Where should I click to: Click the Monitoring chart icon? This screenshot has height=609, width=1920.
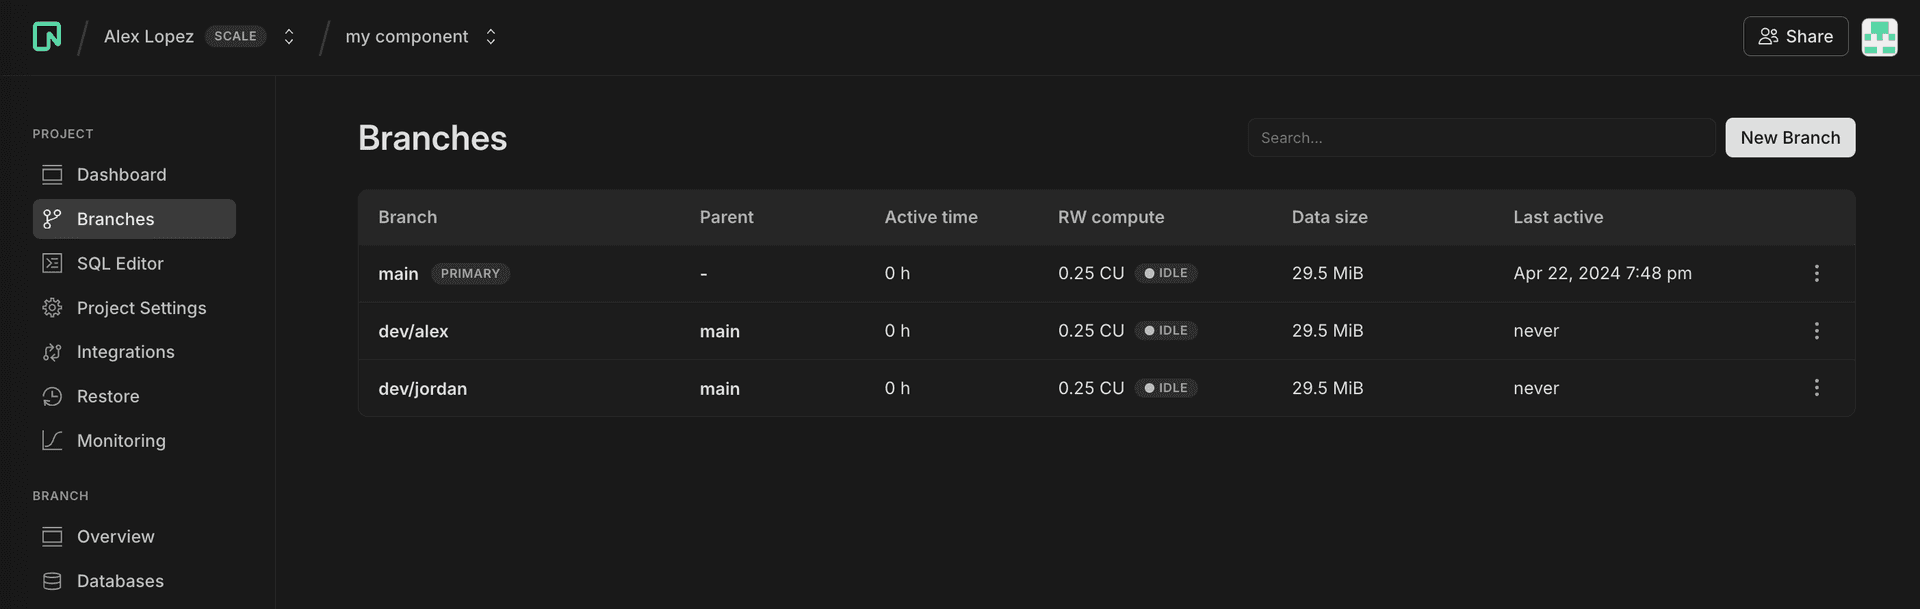(52, 440)
